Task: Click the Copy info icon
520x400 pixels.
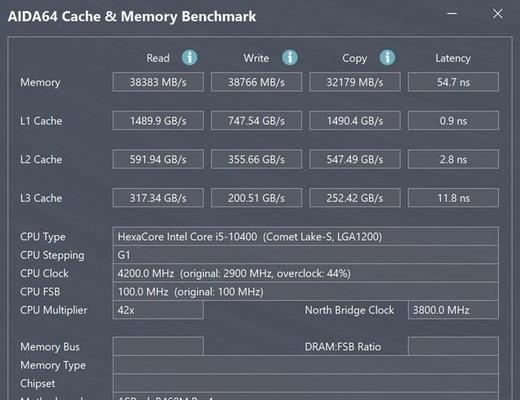Action: [387, 58]
